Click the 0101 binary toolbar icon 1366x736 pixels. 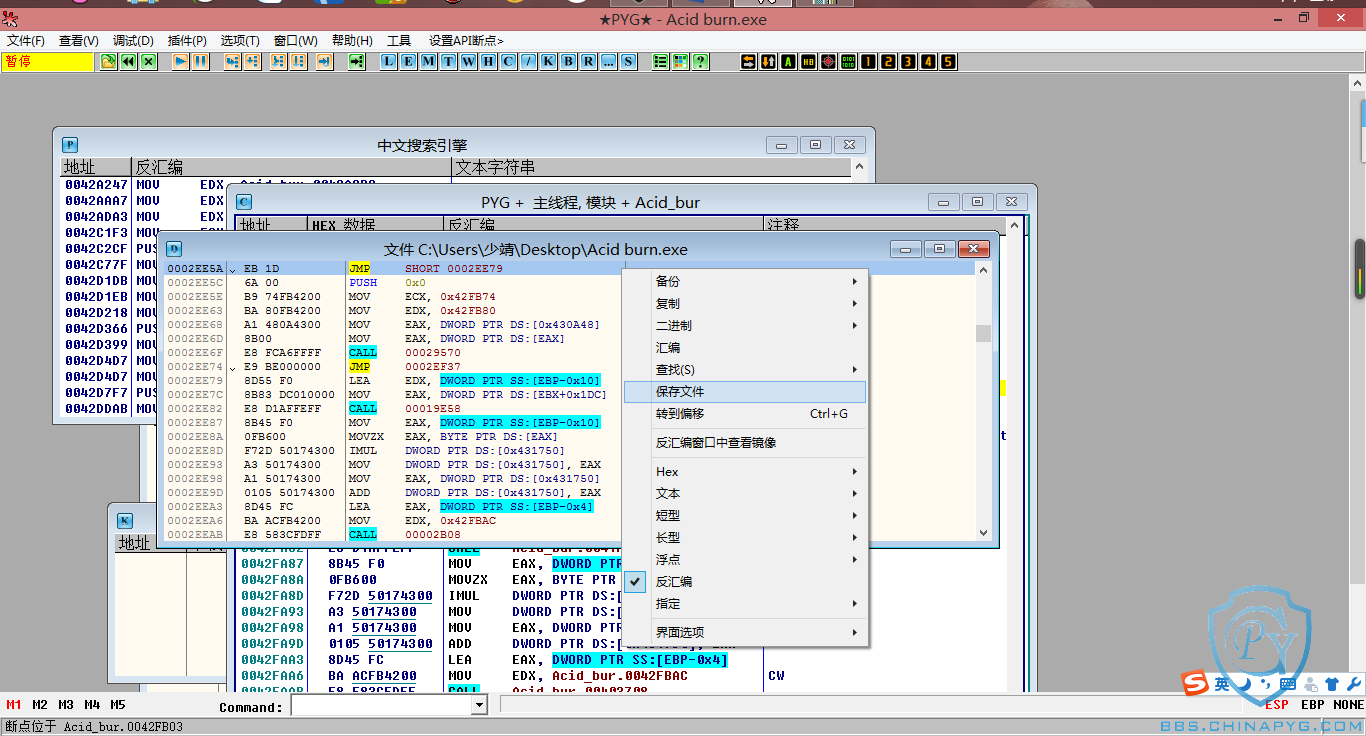pyautogui.click(x=848, y=62)
